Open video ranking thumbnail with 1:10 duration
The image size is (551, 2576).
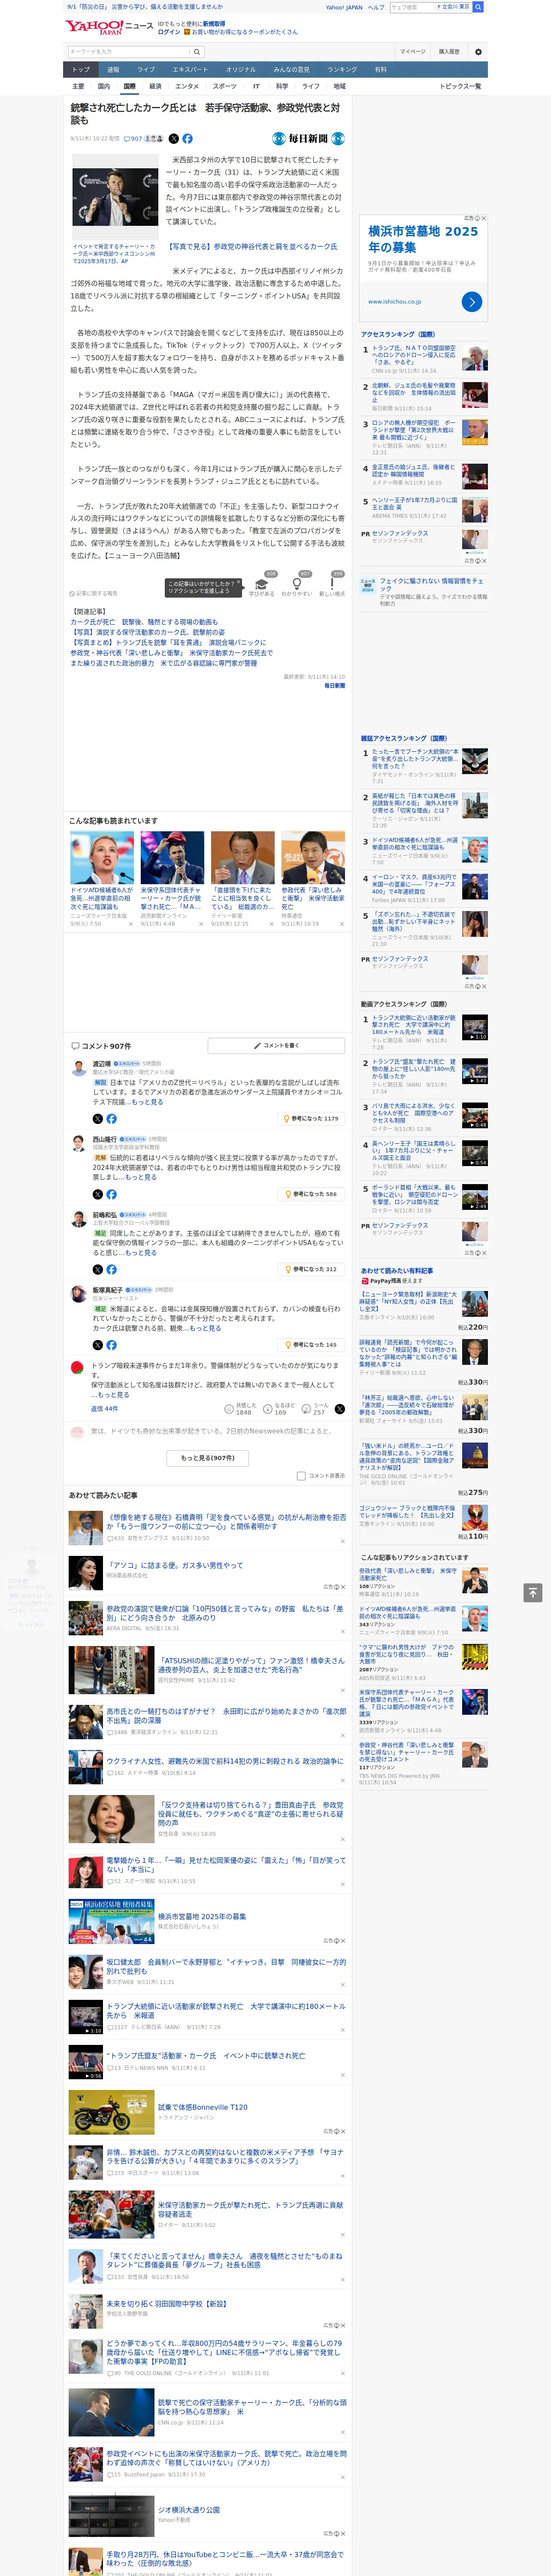(475, 1027)
